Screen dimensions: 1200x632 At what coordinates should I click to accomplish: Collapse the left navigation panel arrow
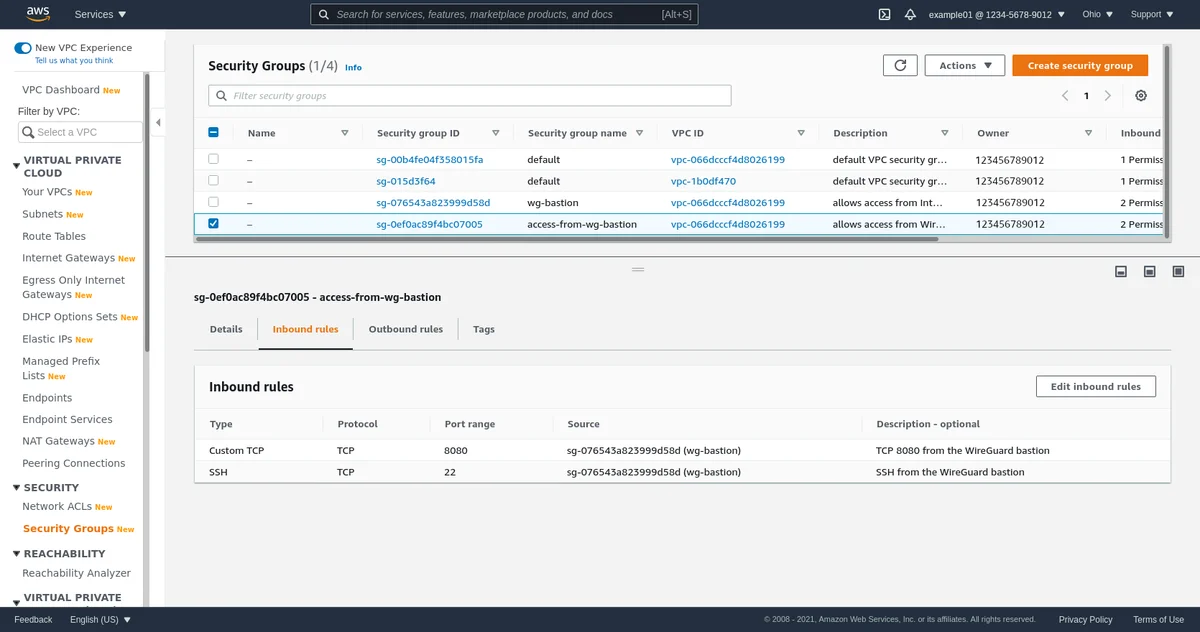[x=158, y=123]
